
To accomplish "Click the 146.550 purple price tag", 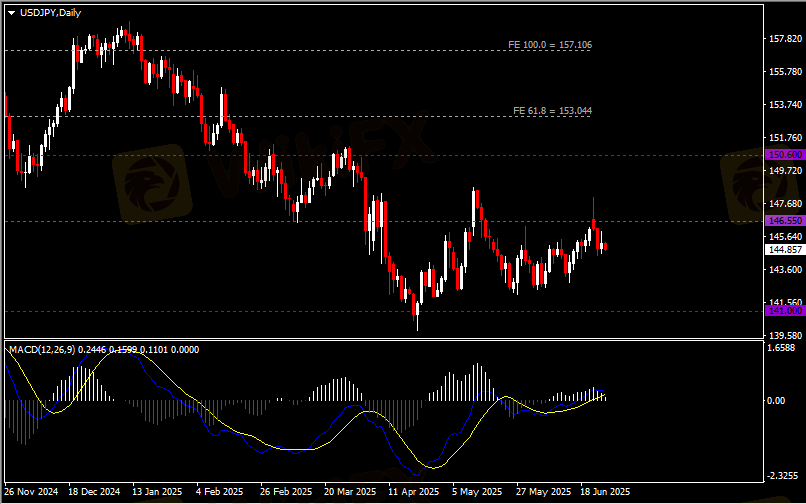I will coord(785,221).
